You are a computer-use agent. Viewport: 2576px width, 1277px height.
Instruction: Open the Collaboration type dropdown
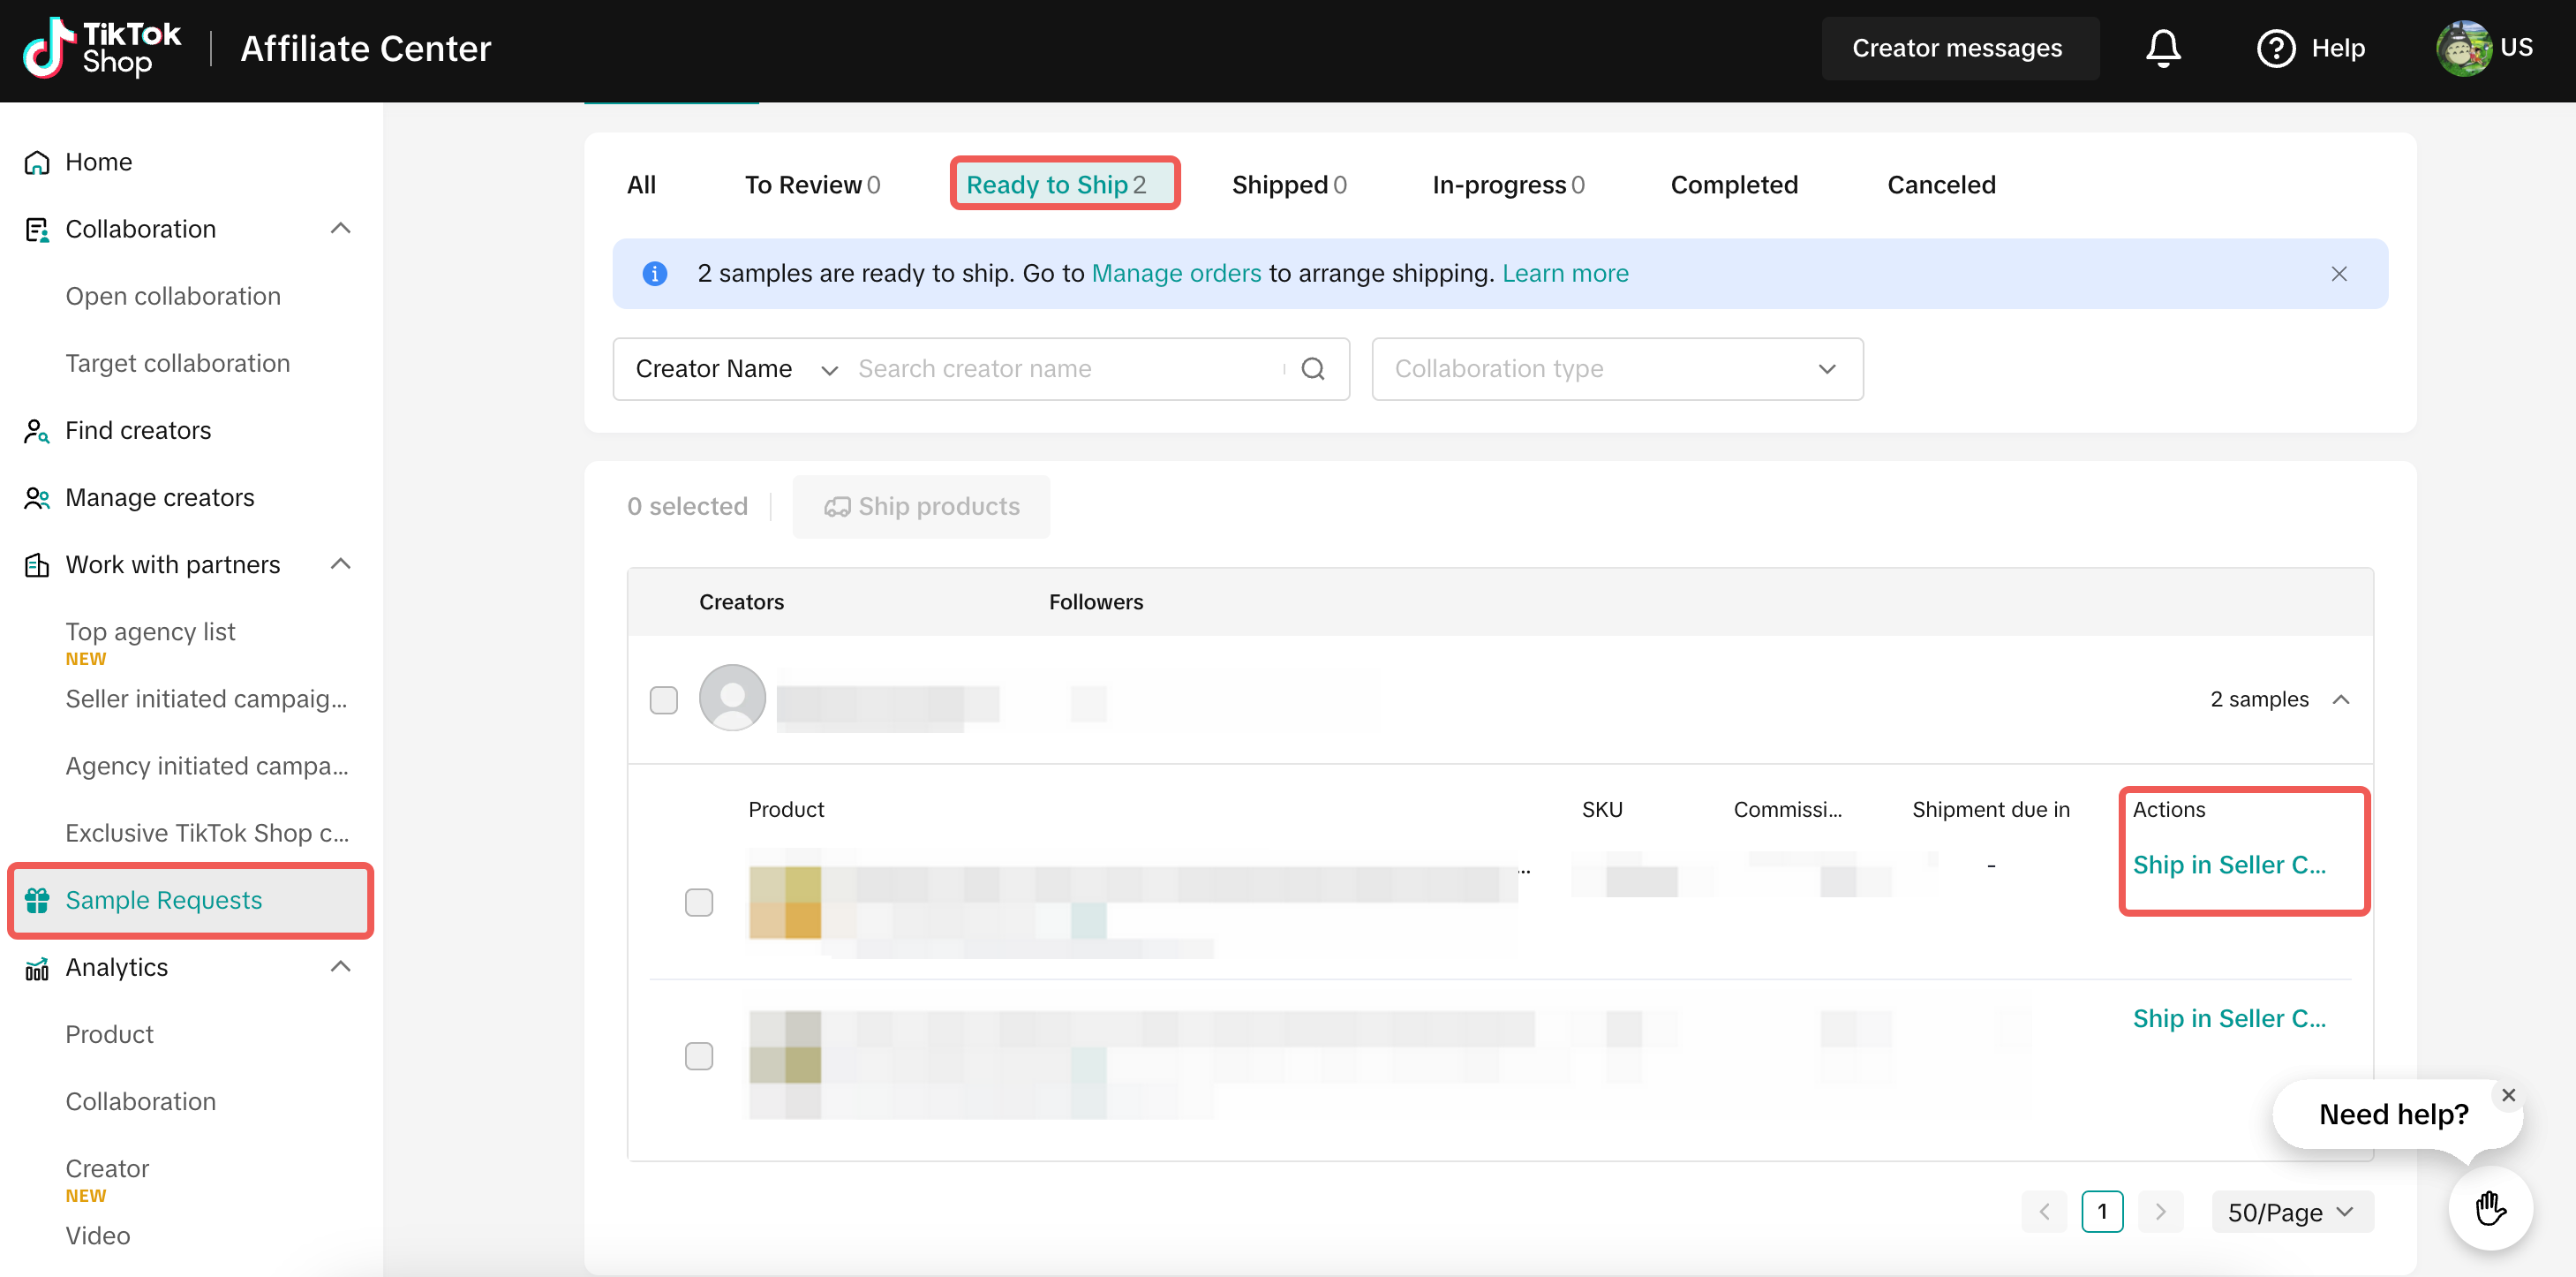[1617, 369]
